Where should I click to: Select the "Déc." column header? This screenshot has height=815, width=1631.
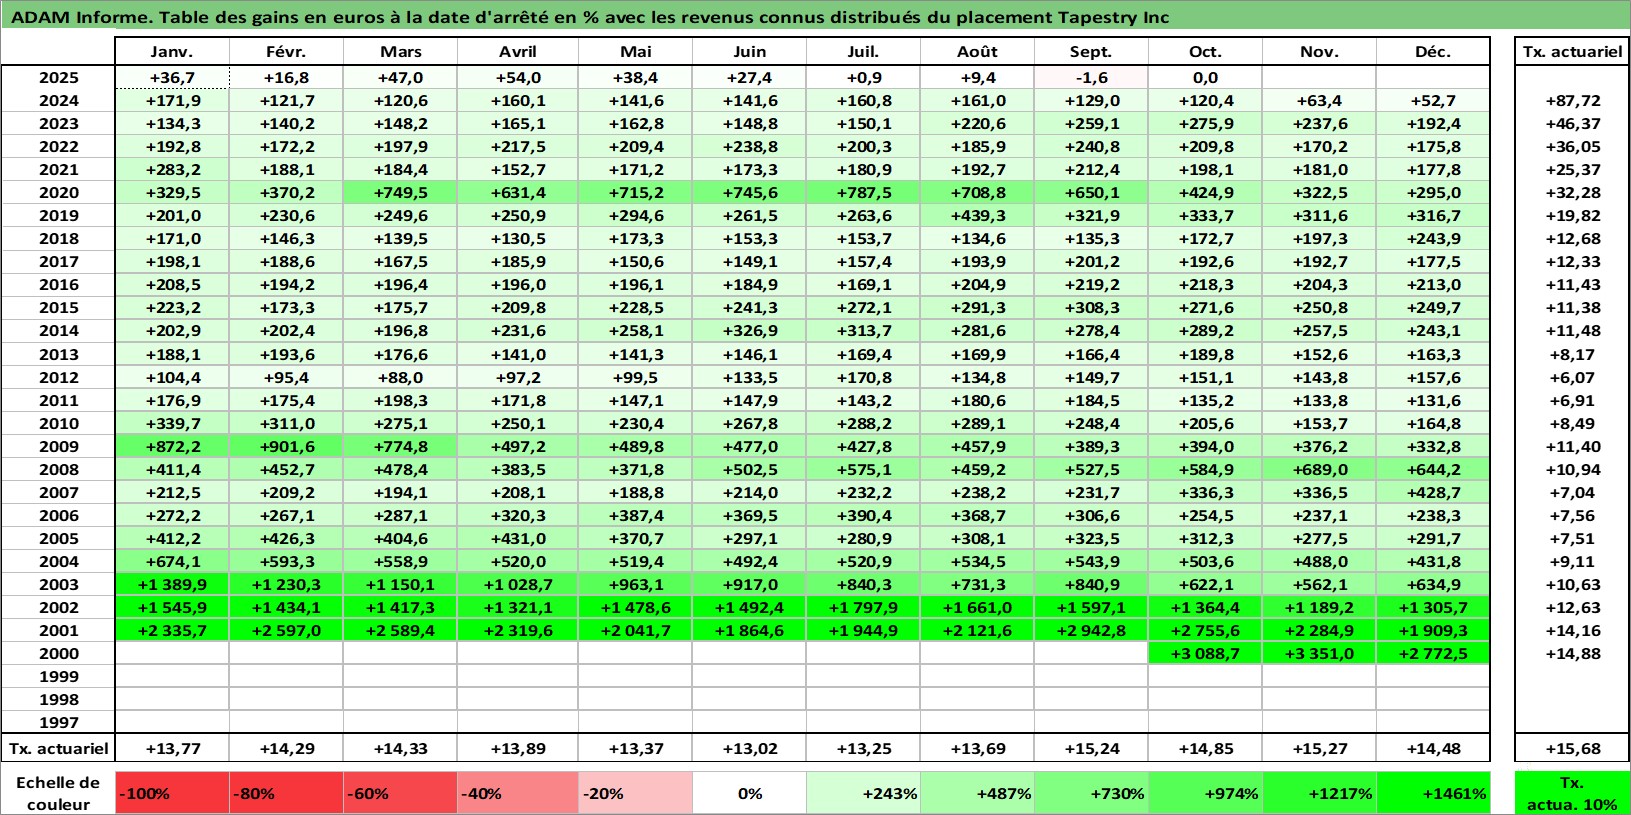tap(1433, 52)
